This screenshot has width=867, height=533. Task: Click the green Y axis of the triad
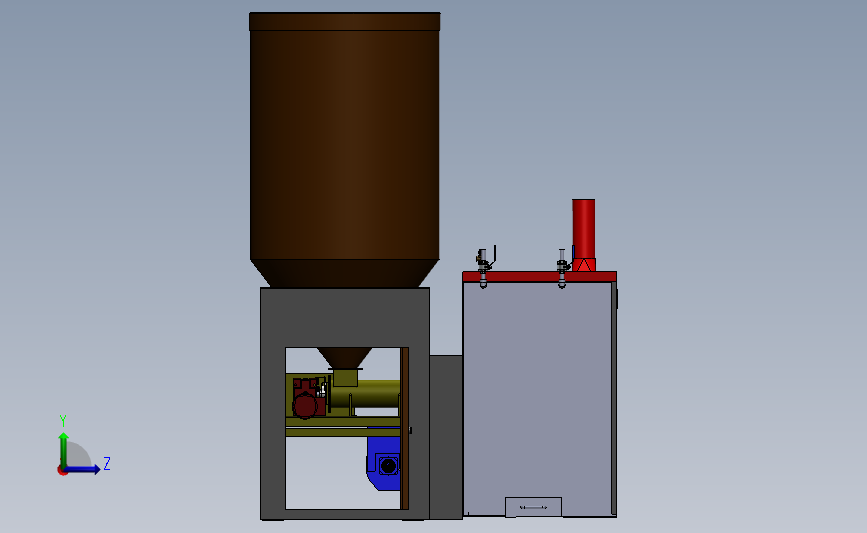(64, 450)
